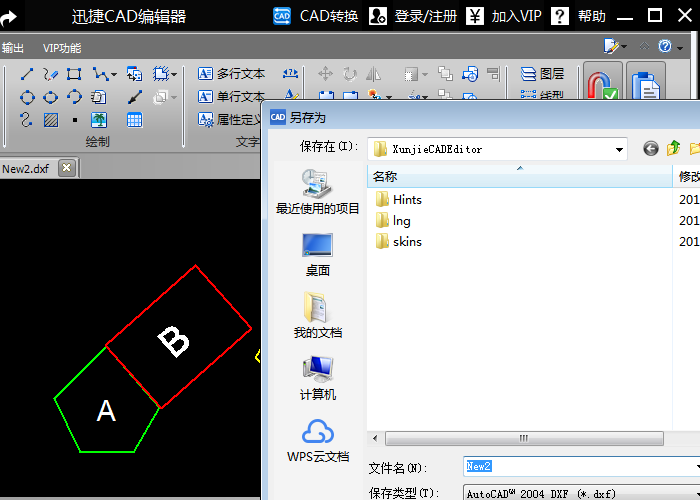Open 最近使用的项目 recent places
The height and width of the screenshot is (500, 700).
(317, 192)
